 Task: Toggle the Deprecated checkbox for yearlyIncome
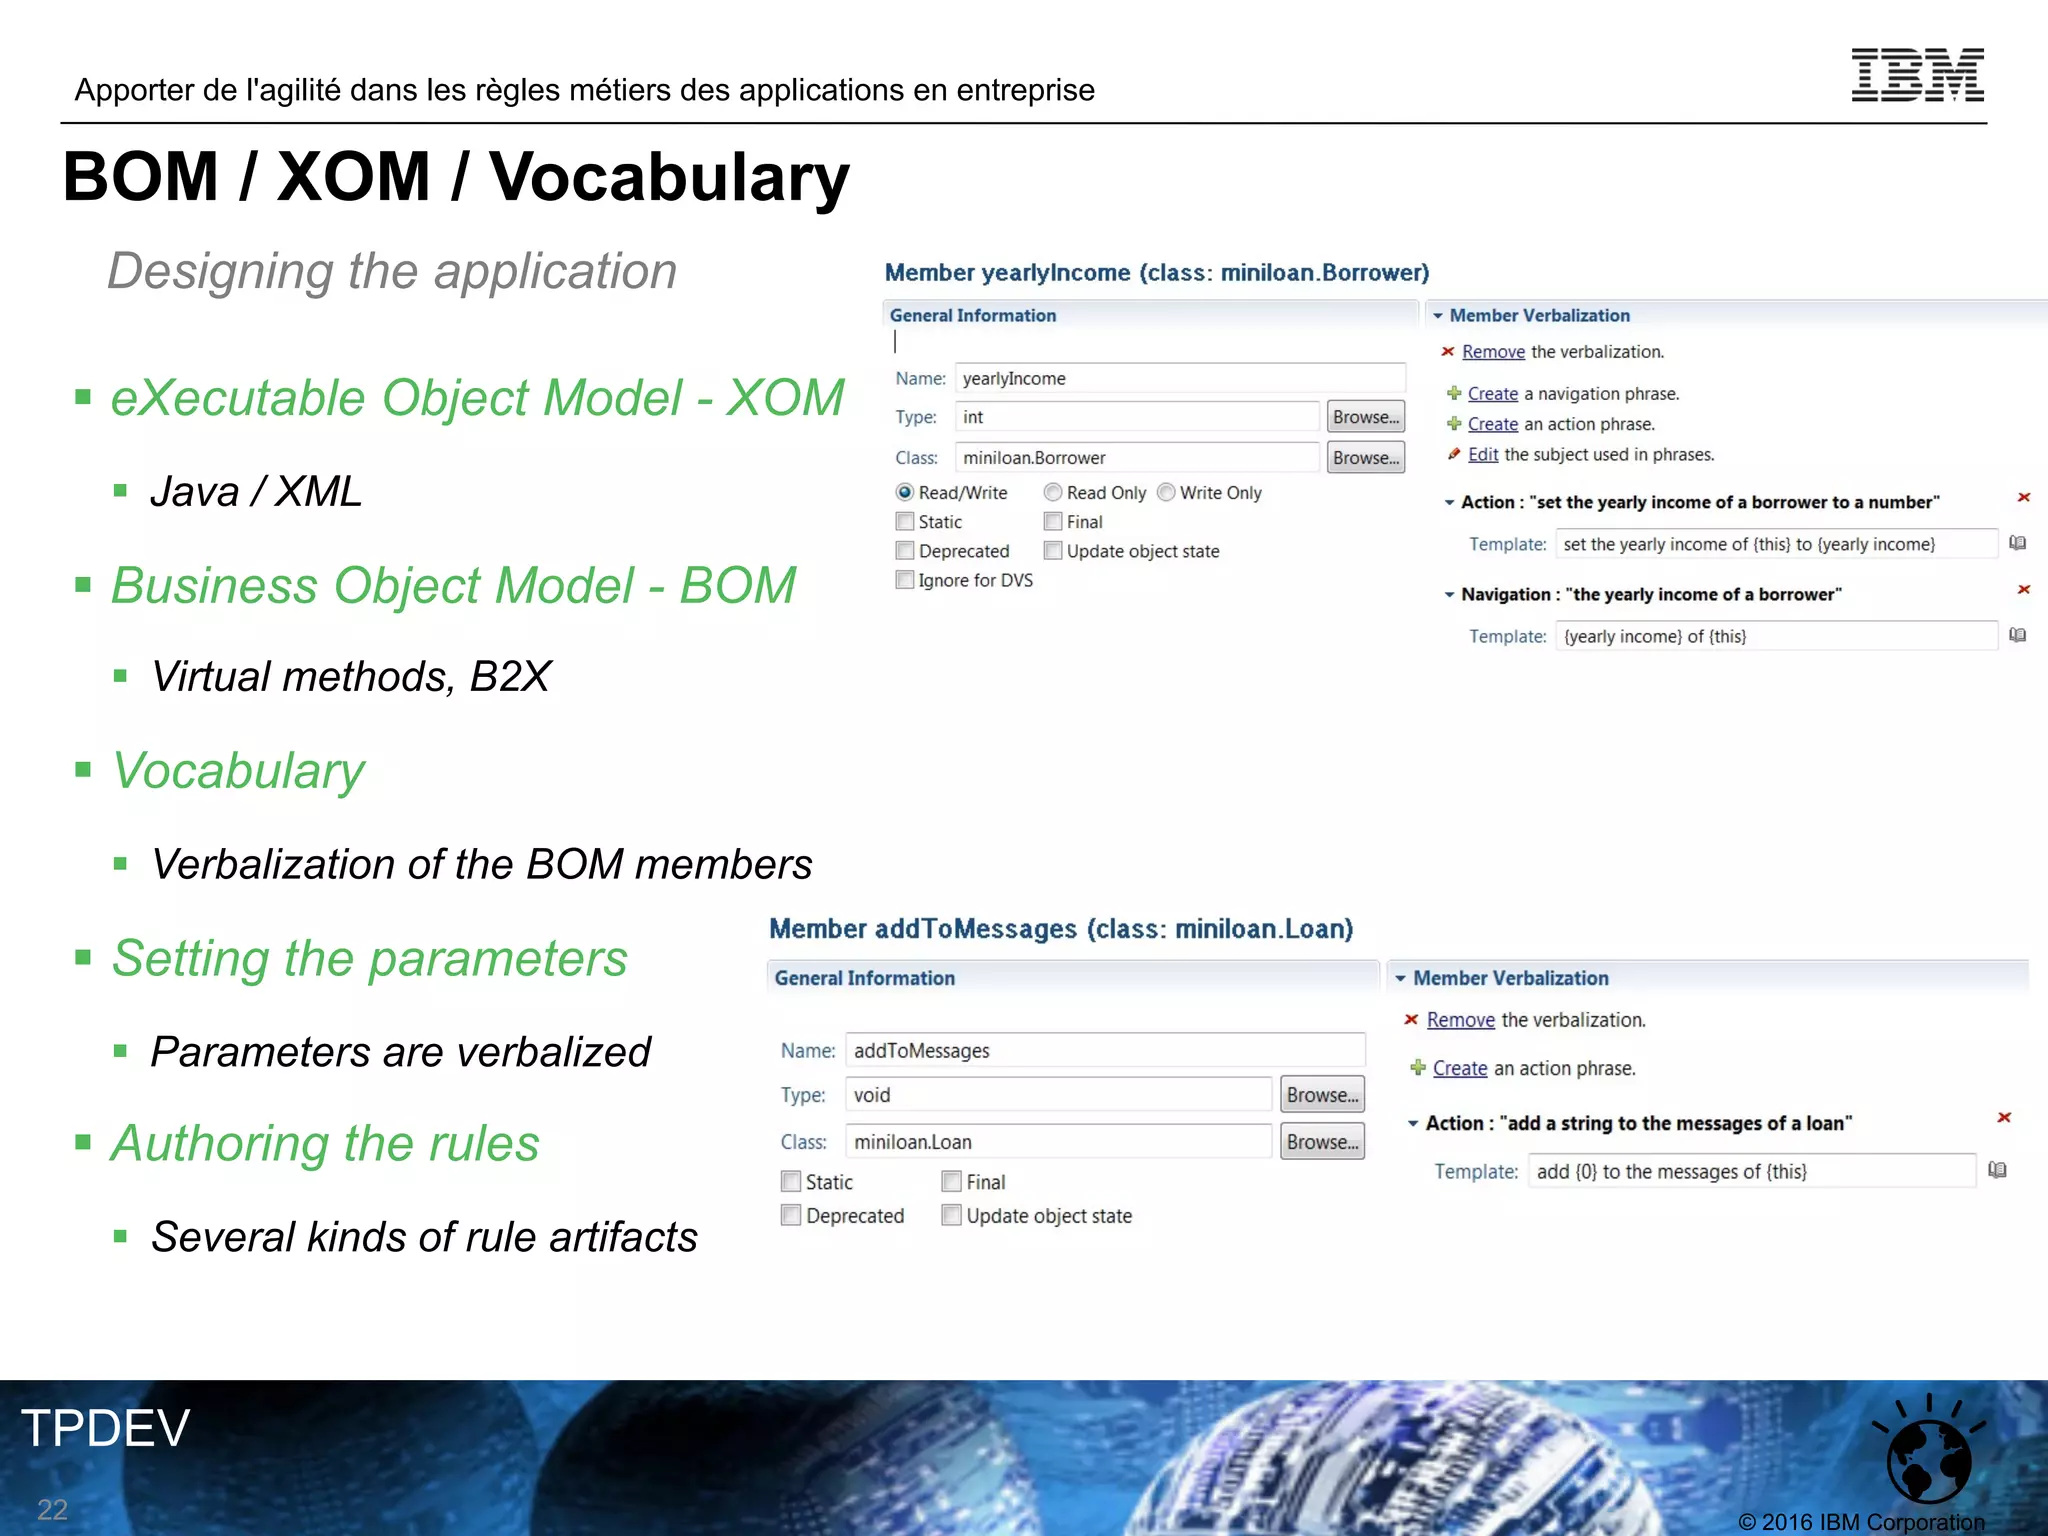[x=905, y=550]
